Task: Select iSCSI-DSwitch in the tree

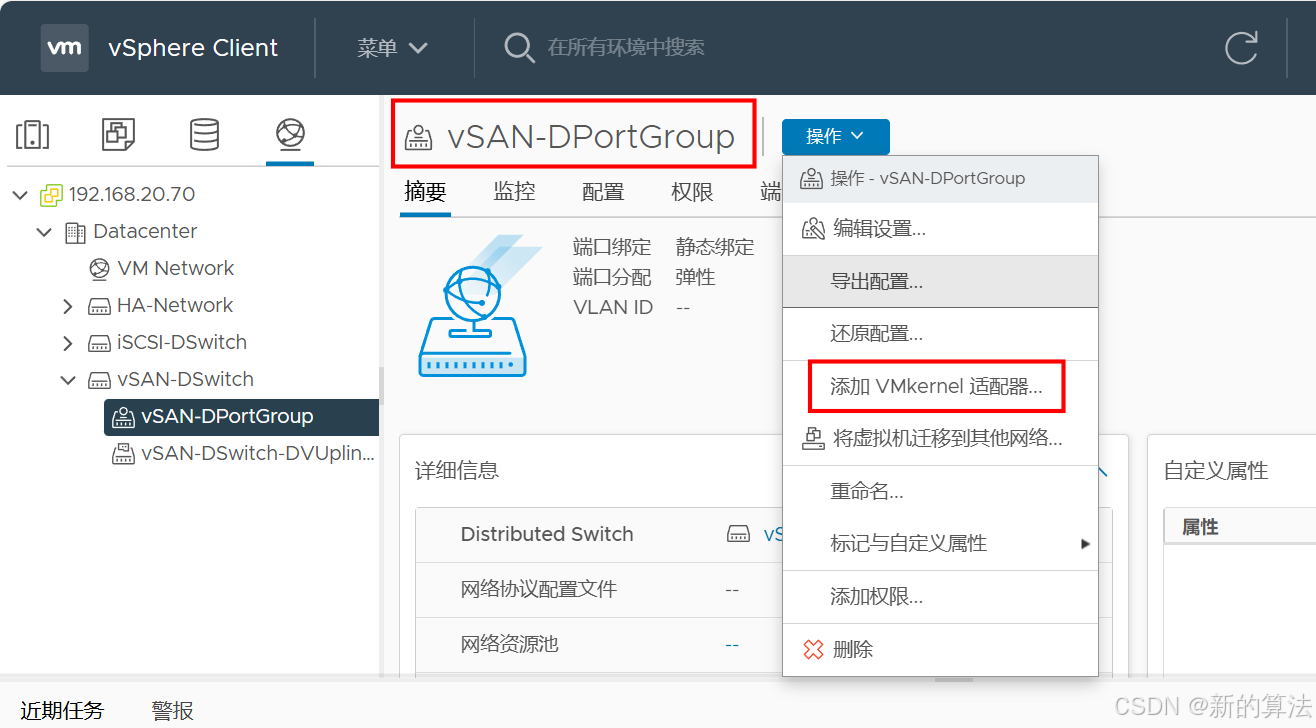Action: 181,342
